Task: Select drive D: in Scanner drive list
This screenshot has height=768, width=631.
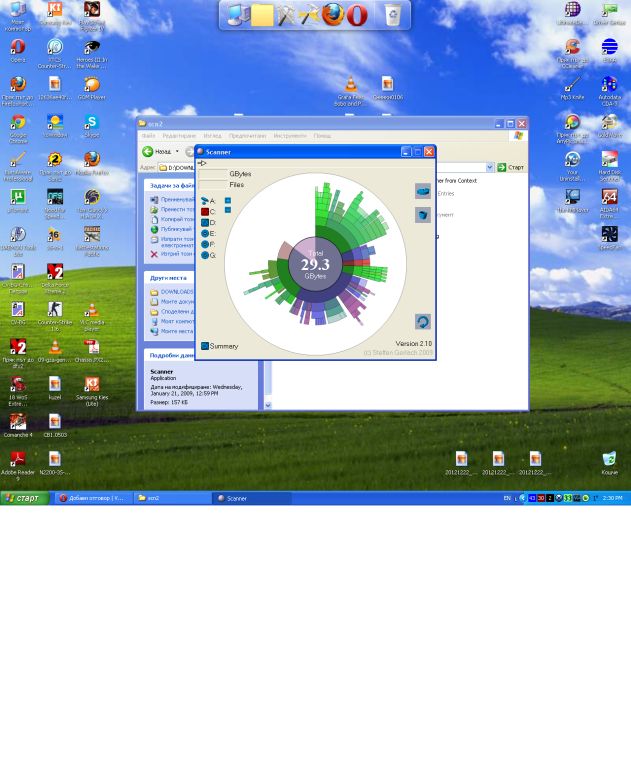Action: pyautogui.click(x=208, y=223)
